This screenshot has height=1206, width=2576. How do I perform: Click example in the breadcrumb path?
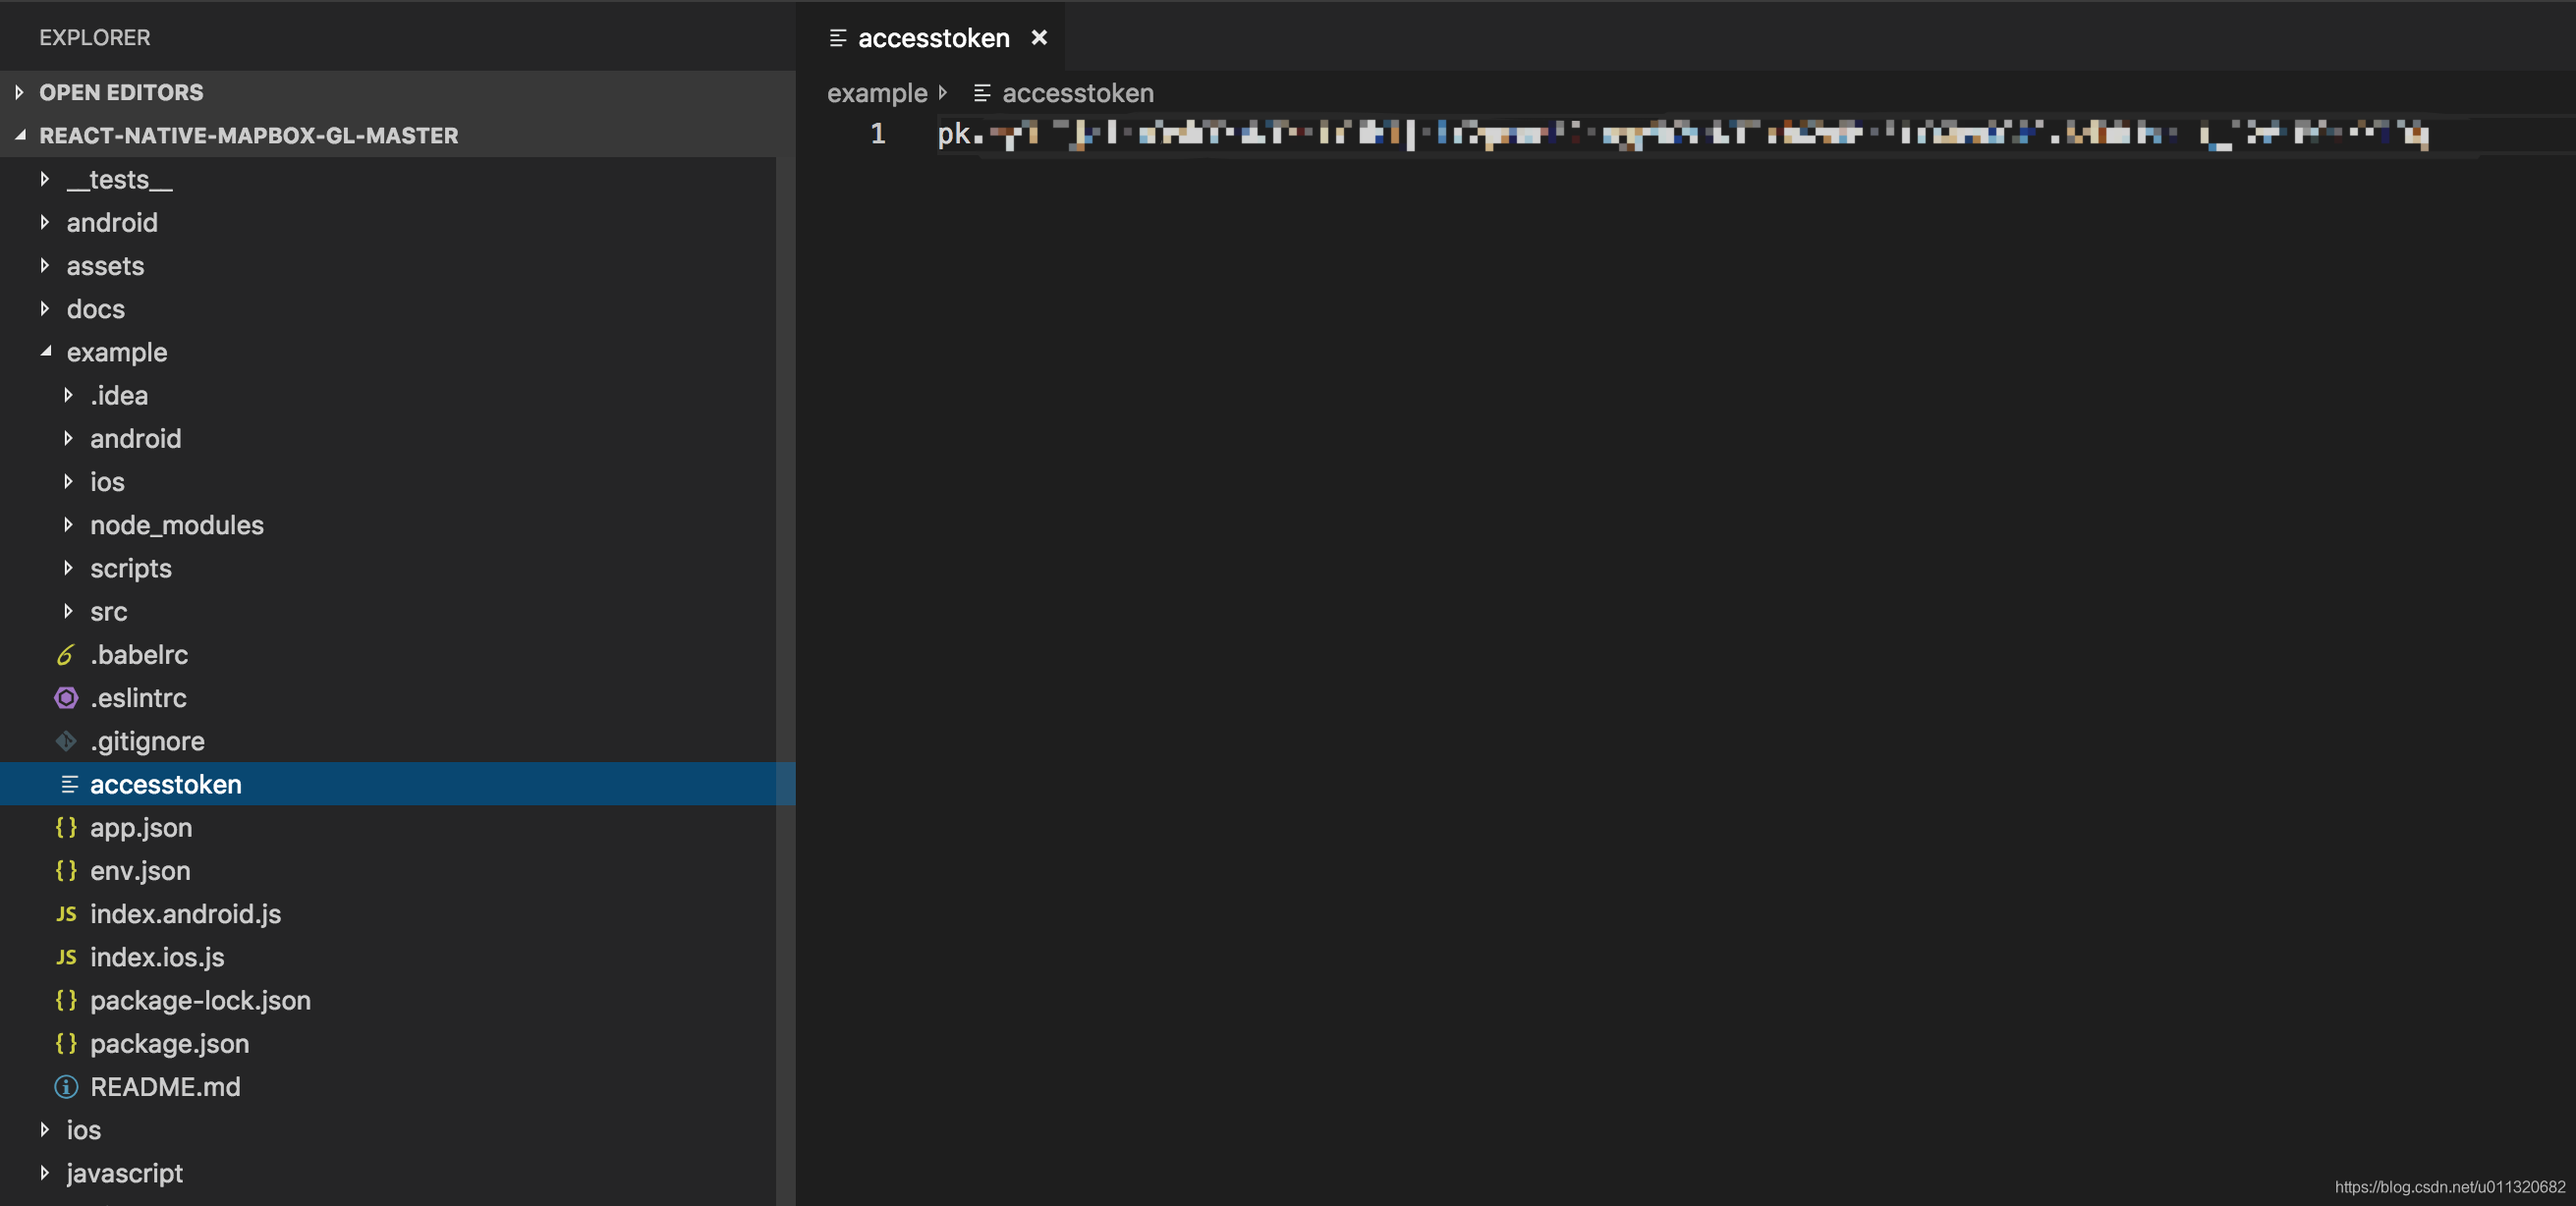pos(876,93)
